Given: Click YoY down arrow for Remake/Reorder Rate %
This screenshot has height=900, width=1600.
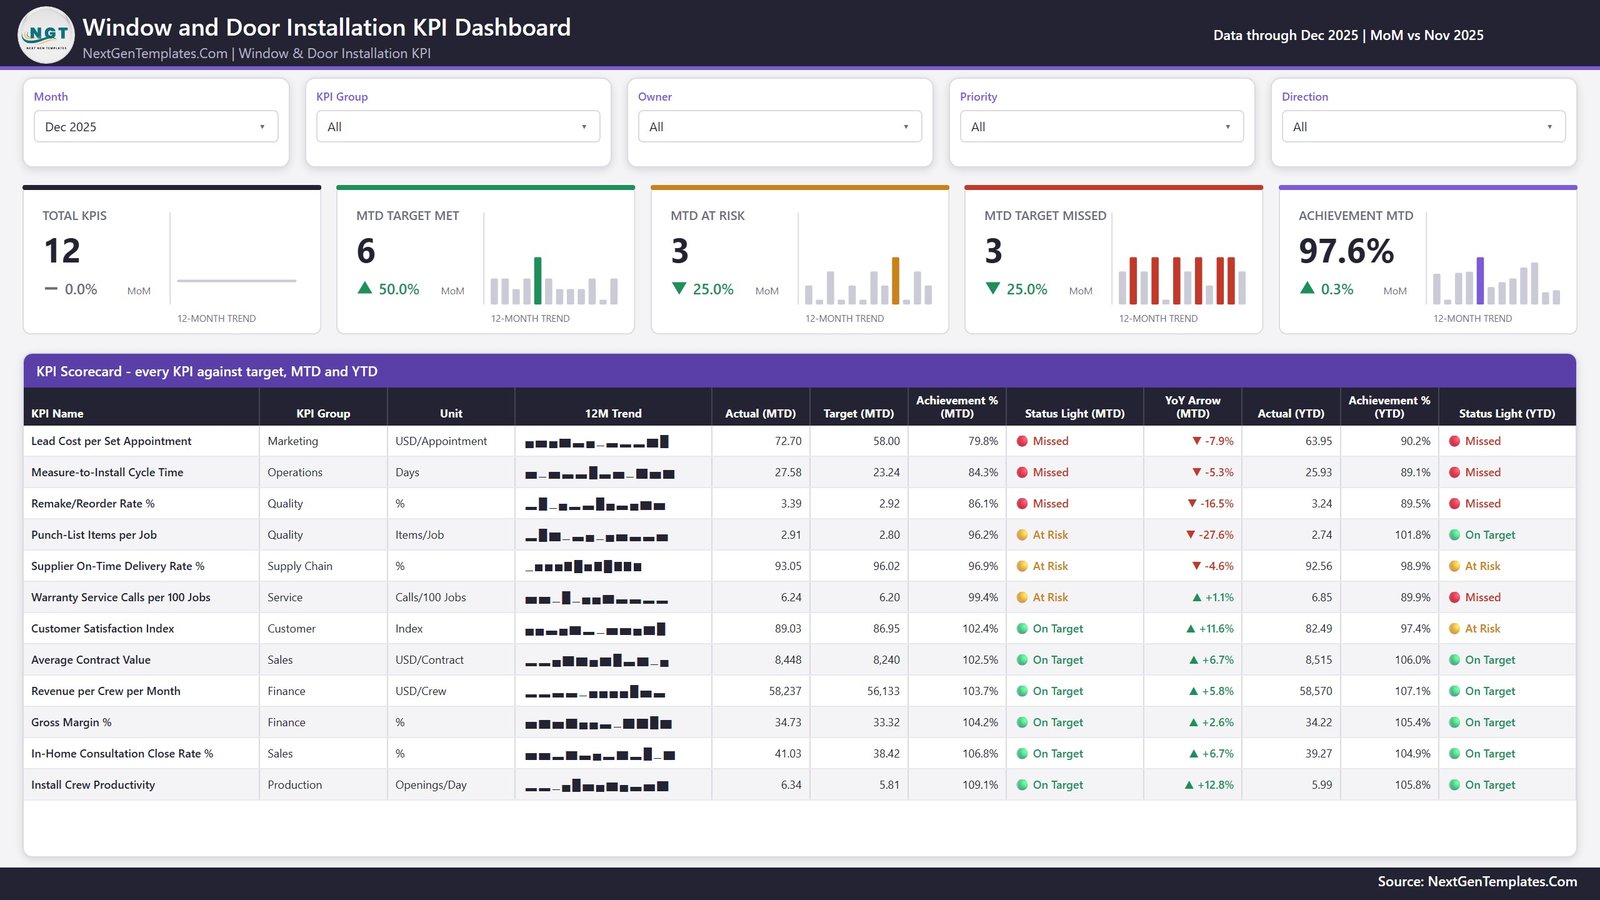Looking at the screenshot, I should (x=1192, y=504).
